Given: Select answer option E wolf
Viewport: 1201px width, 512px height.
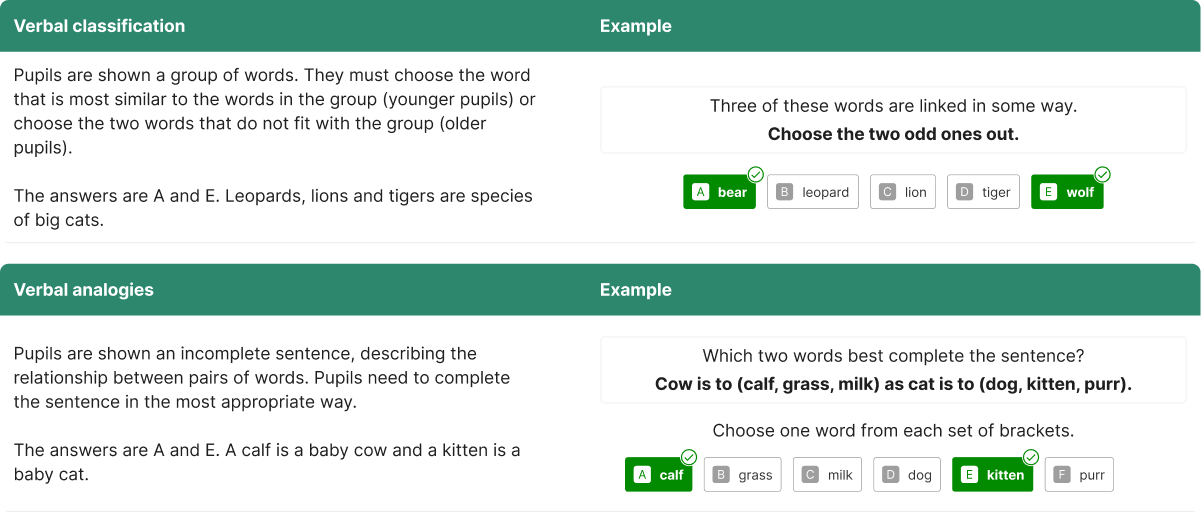Looking at the screenshot, I should click(1067, 192).
